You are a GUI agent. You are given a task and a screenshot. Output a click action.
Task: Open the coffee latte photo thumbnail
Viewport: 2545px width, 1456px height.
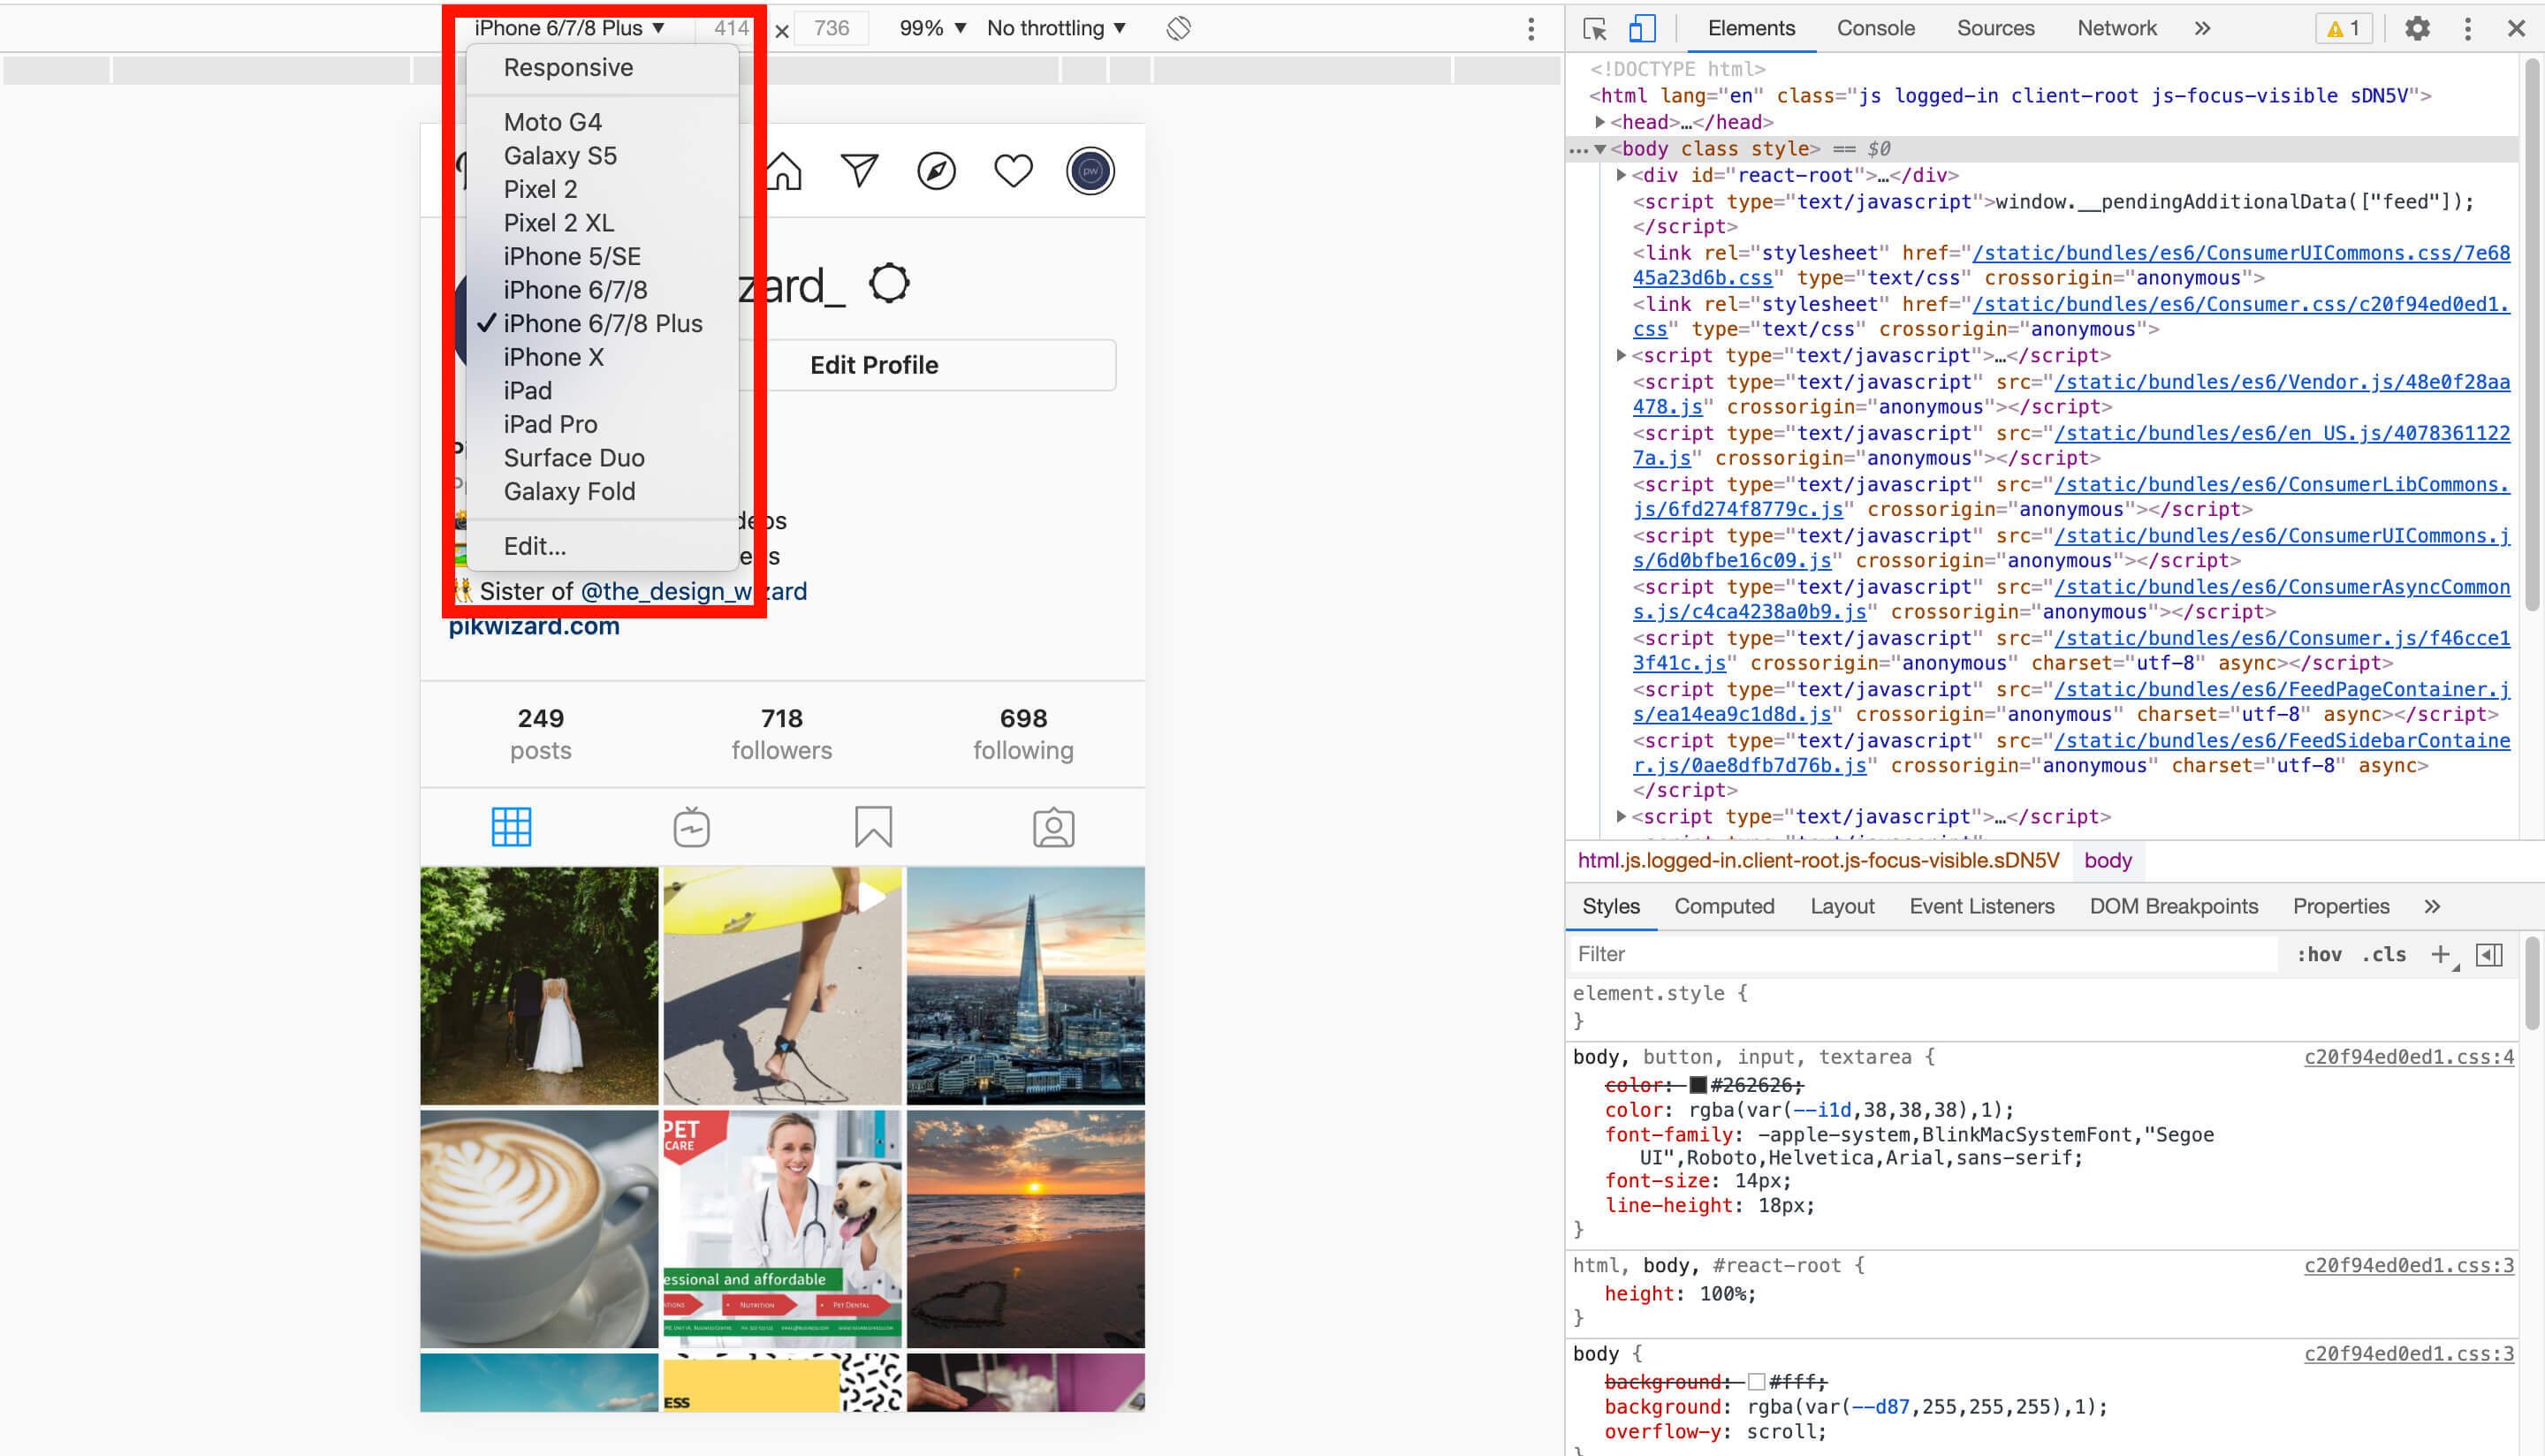coord(539,1229)
